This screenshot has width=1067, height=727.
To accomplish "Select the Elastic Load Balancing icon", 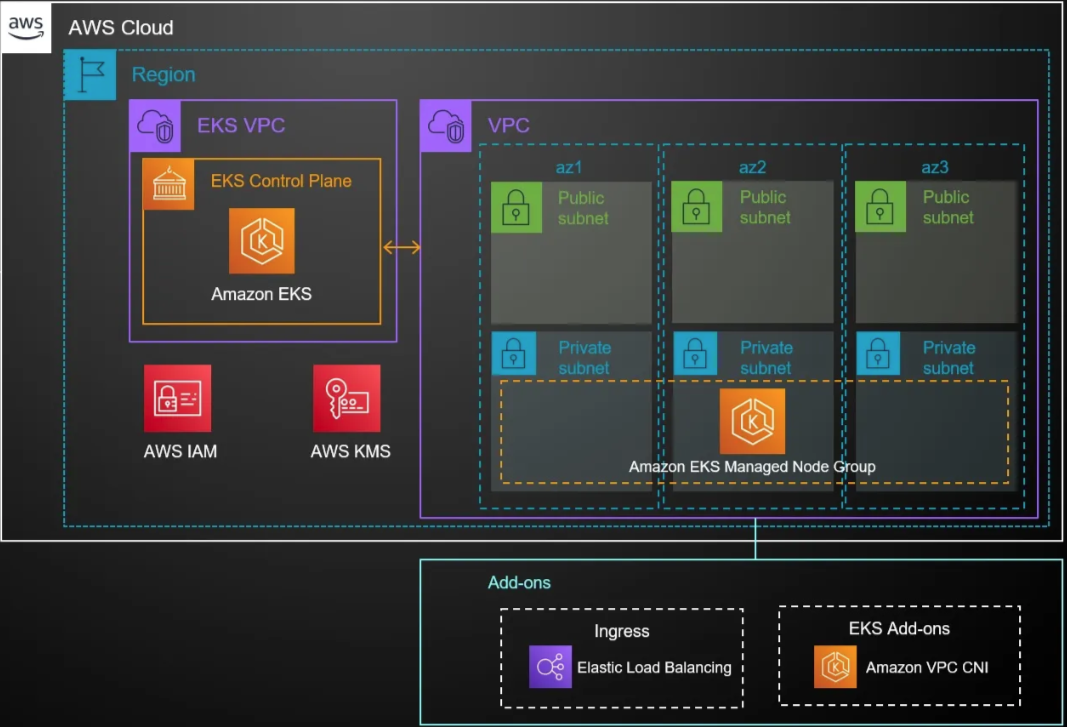I will [x=550, y=667].
